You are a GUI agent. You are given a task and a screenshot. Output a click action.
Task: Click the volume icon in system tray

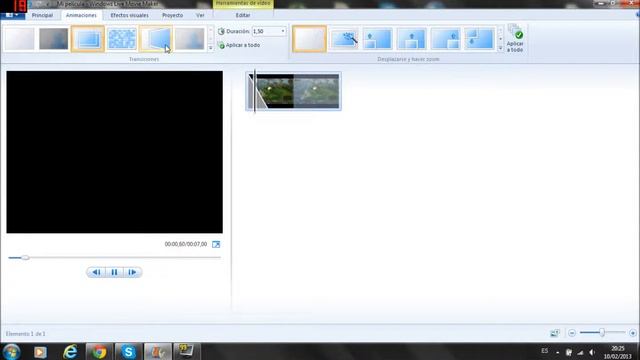click(593, 352)
